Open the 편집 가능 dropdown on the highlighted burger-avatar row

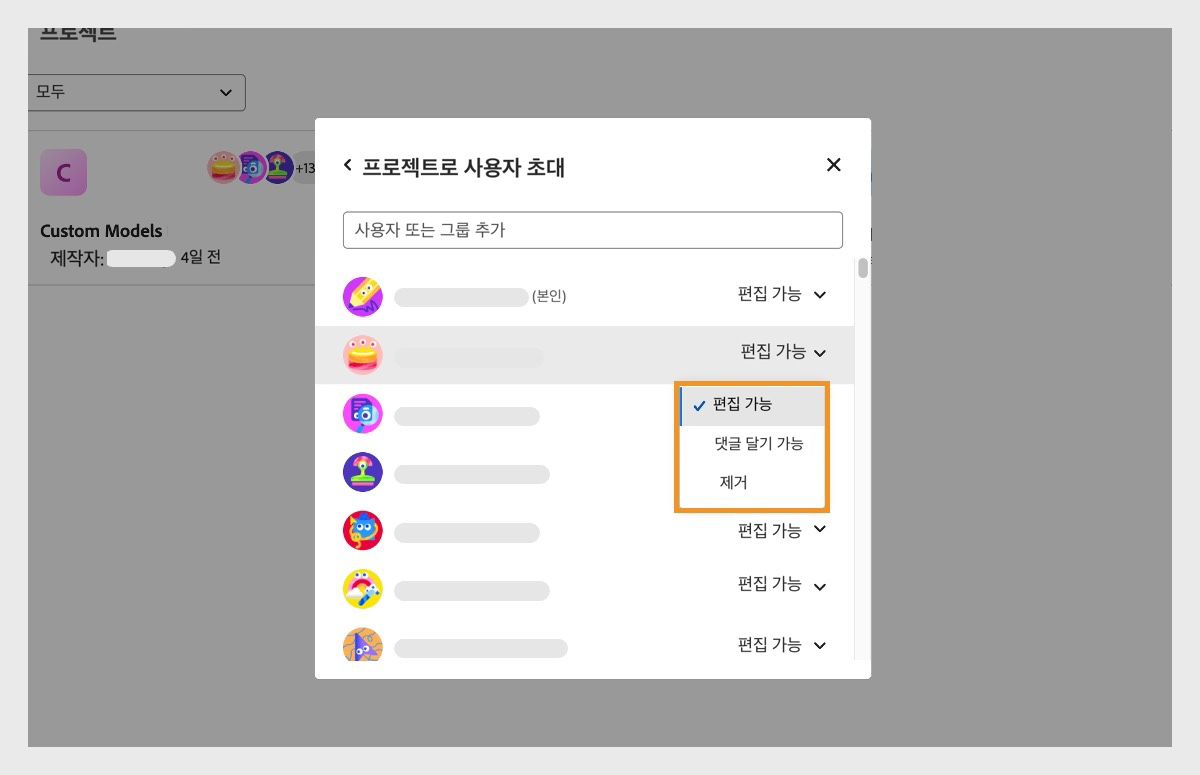[784, 352]
